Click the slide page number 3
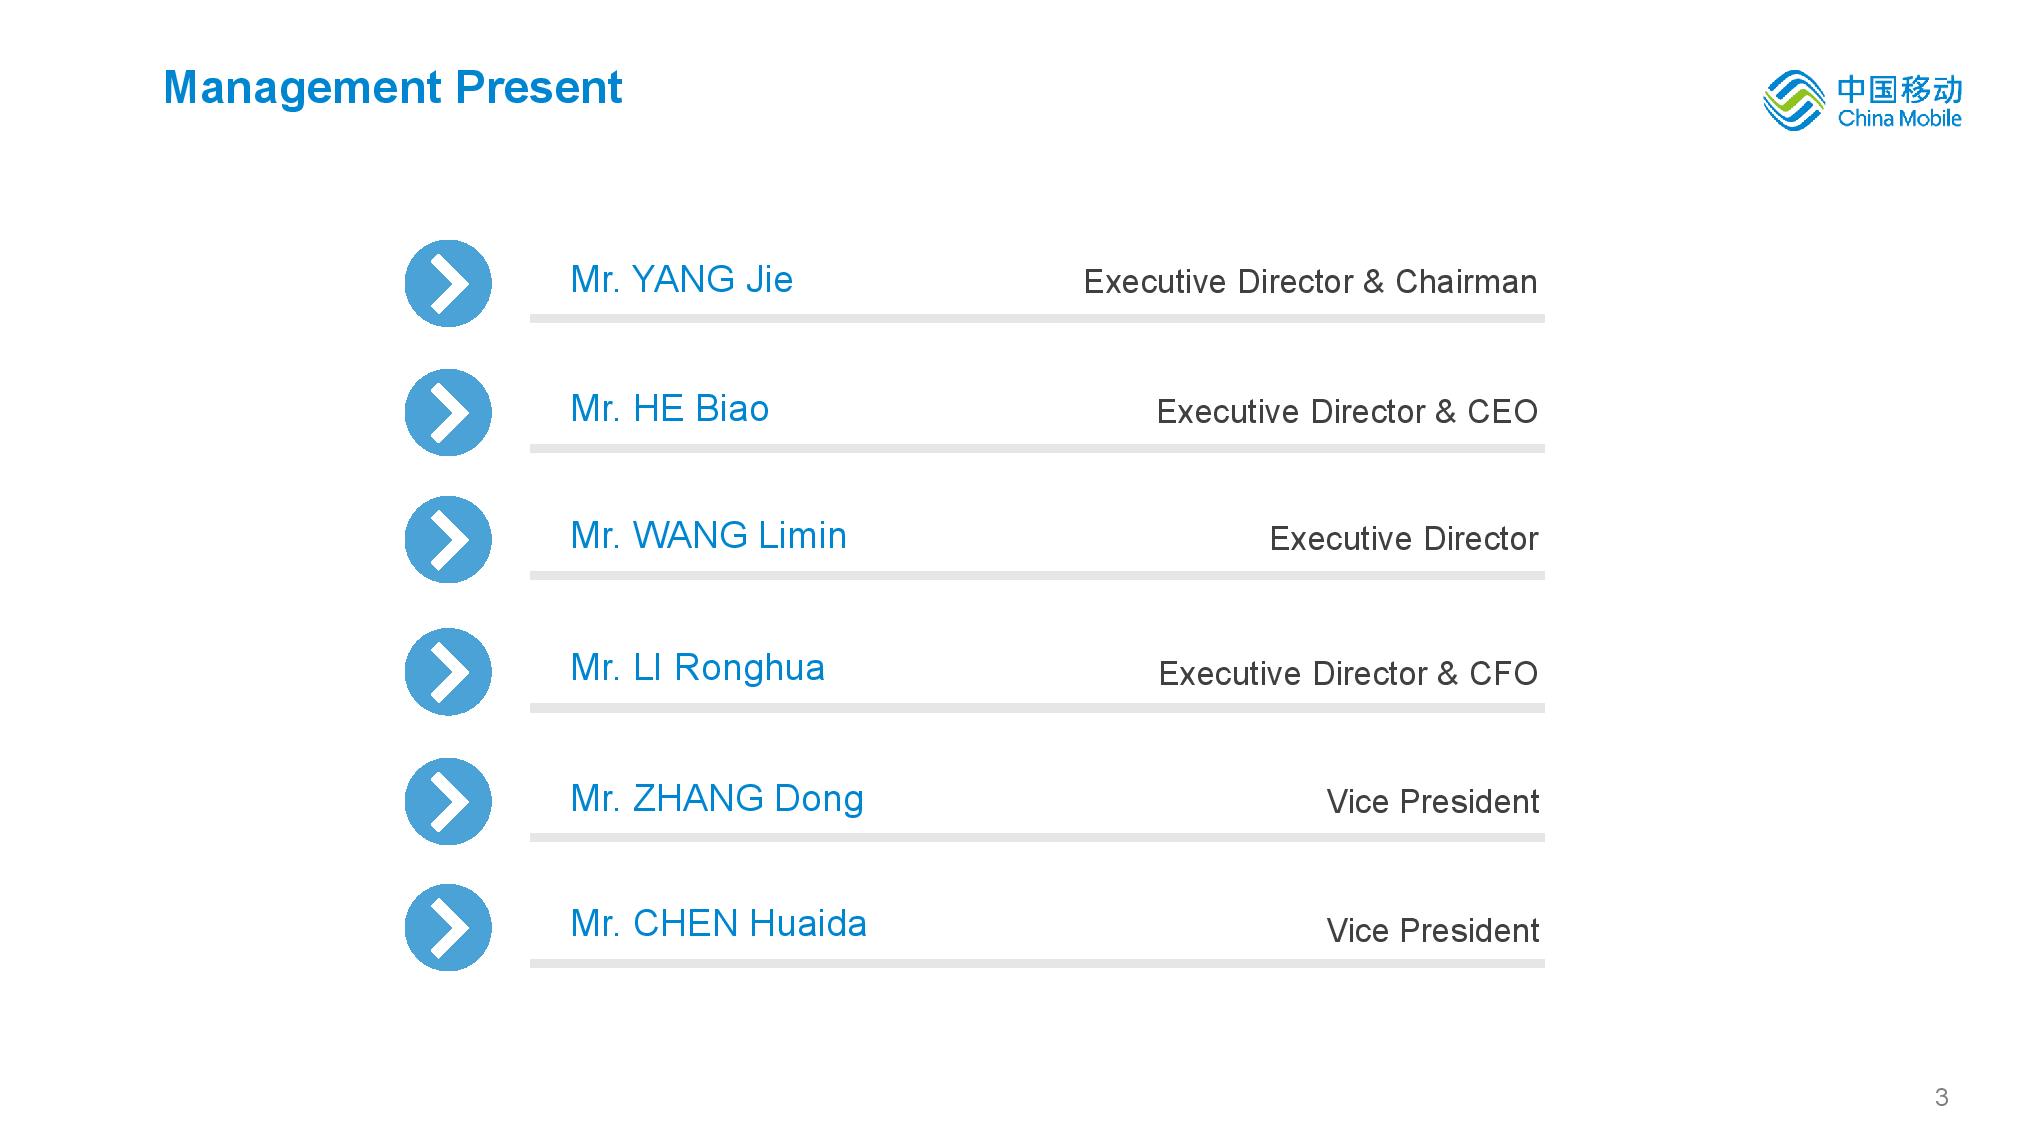Image resolution: width=2038 pixels, height=1146 pixels. tap(1941, 1097)
